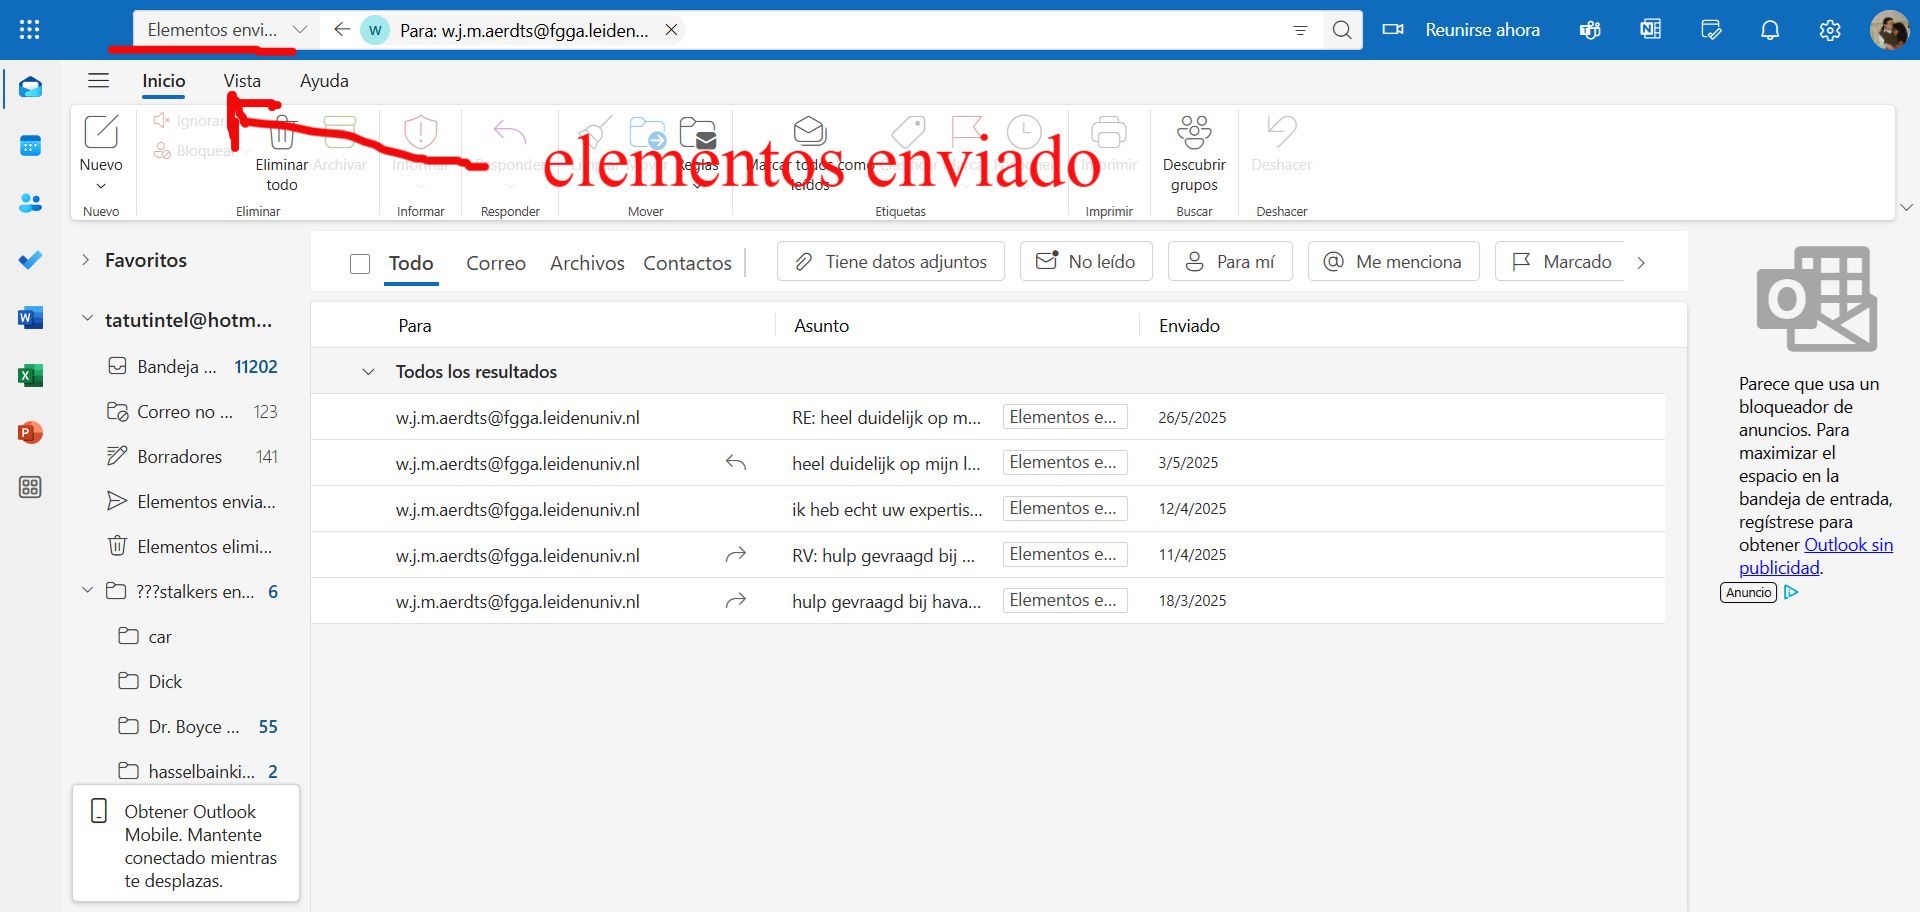Viewport: 1920px width, 912px height.
Task: Open the Correo no deseado folder
Action: point(192,412)
